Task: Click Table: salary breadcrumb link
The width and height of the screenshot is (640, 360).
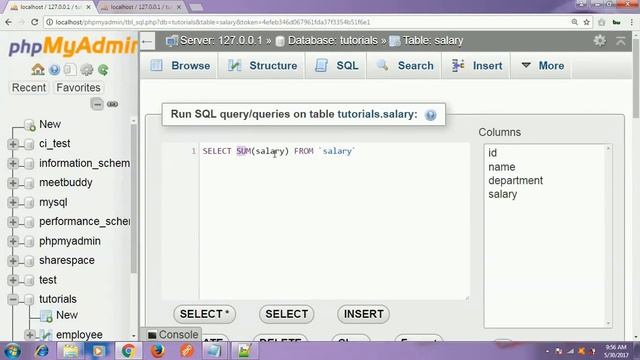Action: pyautogui.click(x=433, y=41)
